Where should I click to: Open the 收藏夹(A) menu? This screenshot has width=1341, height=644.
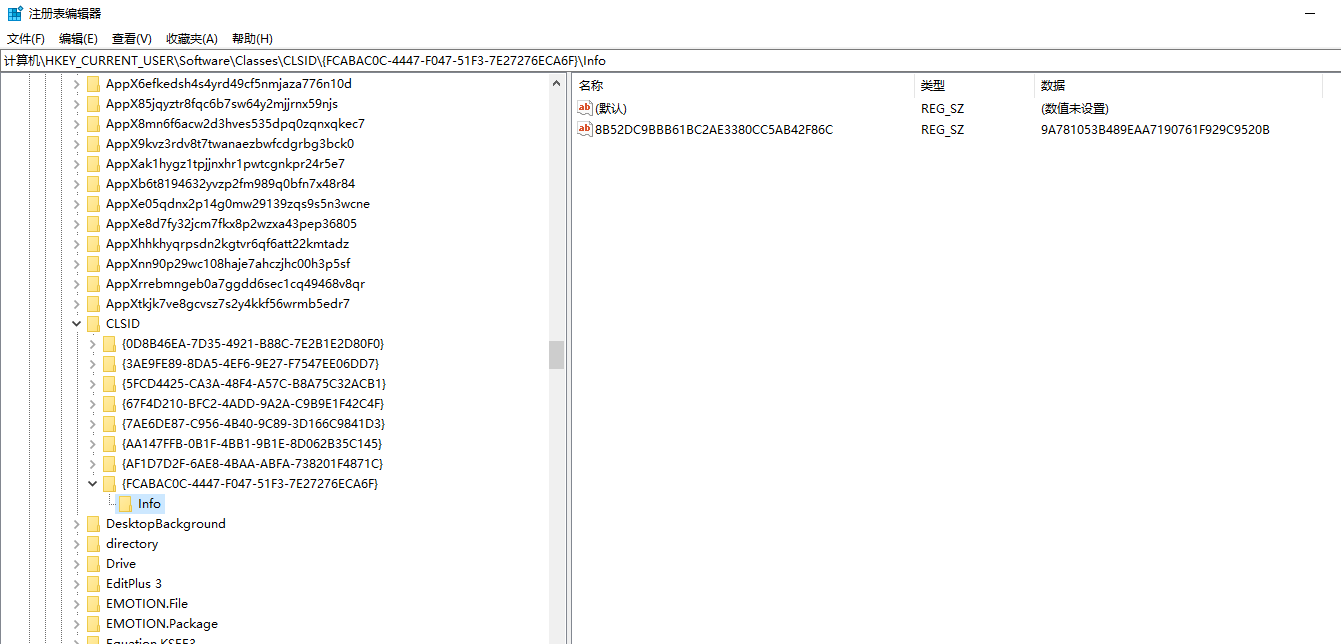pos(191,39)
